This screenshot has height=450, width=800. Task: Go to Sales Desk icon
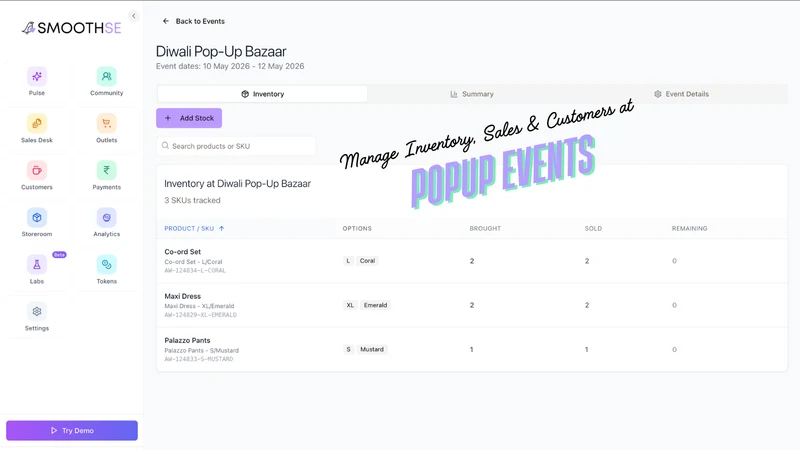[x=37, y=123]
